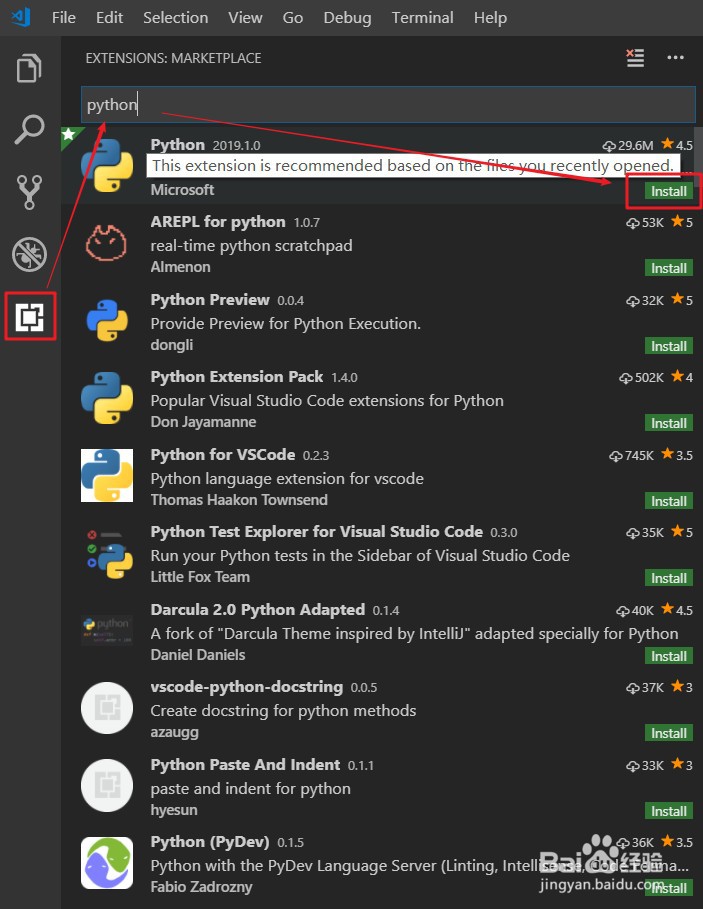Image resolution: width=703 pixels, height=909 pixels.
Task: Open the Go menu
Action: point(293,17)
